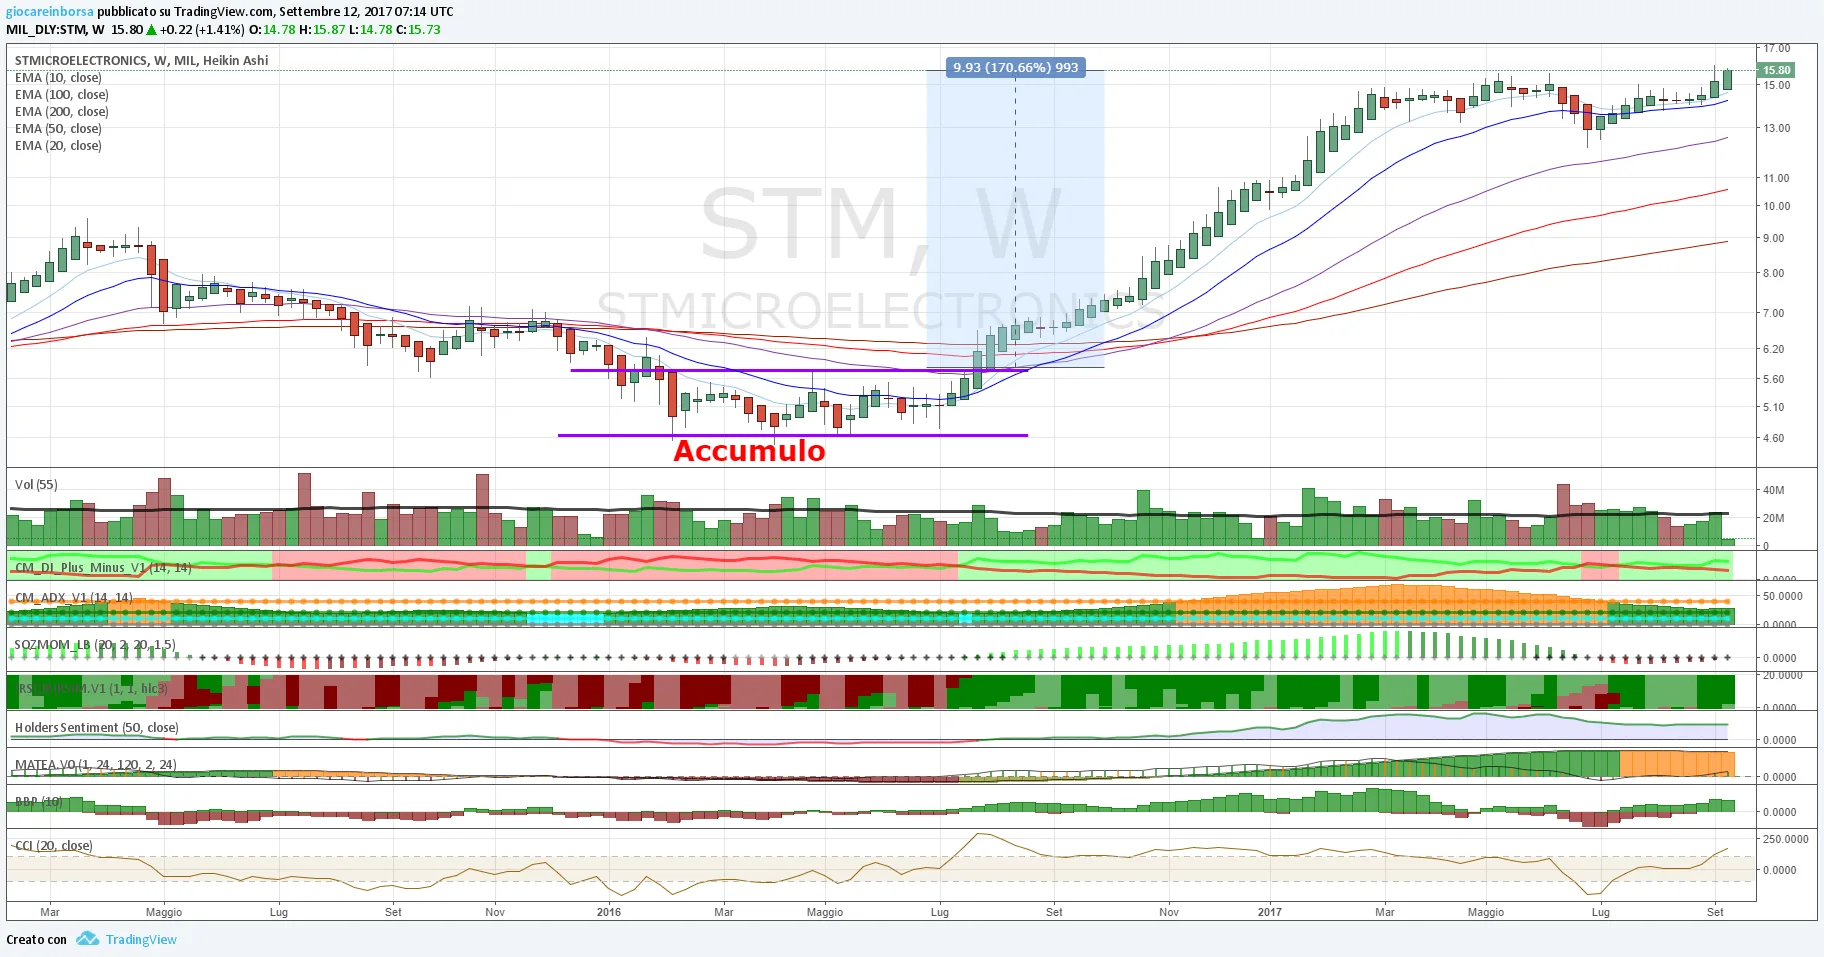Click the Set label at the axis end

coord(1715,912)
